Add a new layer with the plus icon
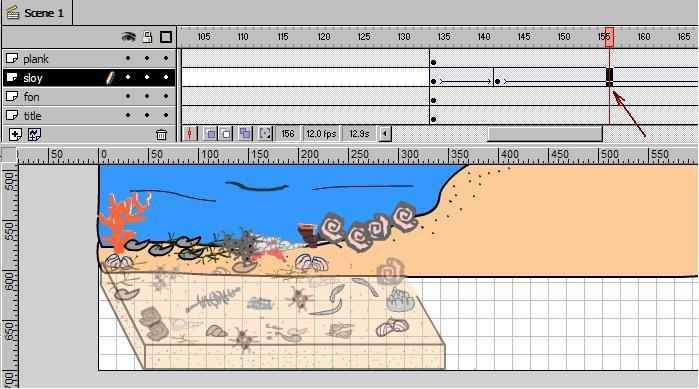This screenshot has height=389, width=699. (15, 134)
